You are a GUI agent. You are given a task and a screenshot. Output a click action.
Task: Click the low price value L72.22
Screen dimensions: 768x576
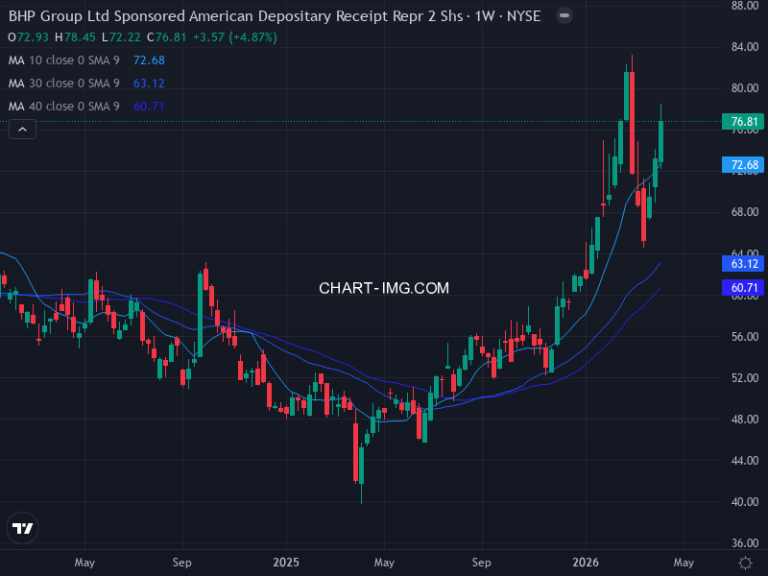(x=121, y=37)
